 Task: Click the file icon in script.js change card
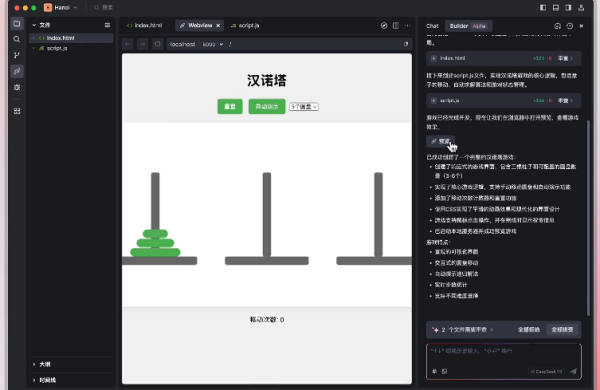[434, 101]
